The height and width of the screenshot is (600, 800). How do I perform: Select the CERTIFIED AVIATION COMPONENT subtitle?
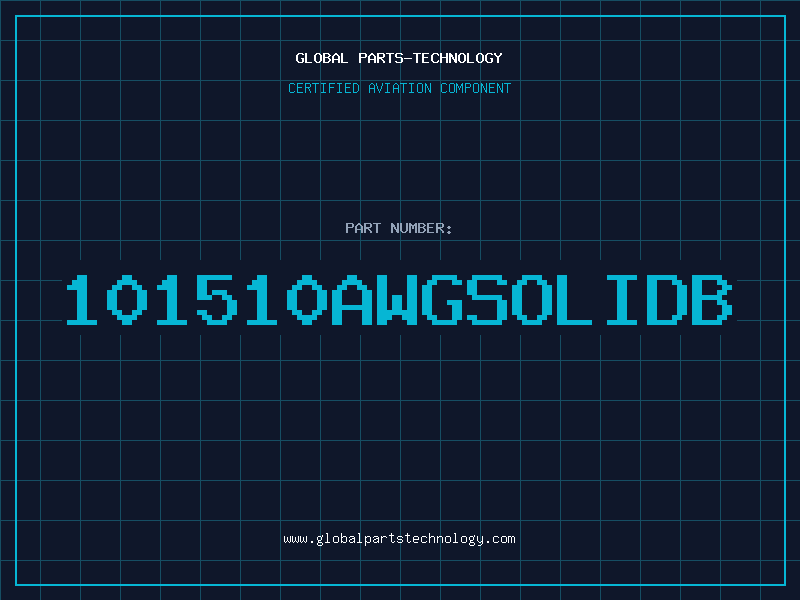tap(399, 88)
